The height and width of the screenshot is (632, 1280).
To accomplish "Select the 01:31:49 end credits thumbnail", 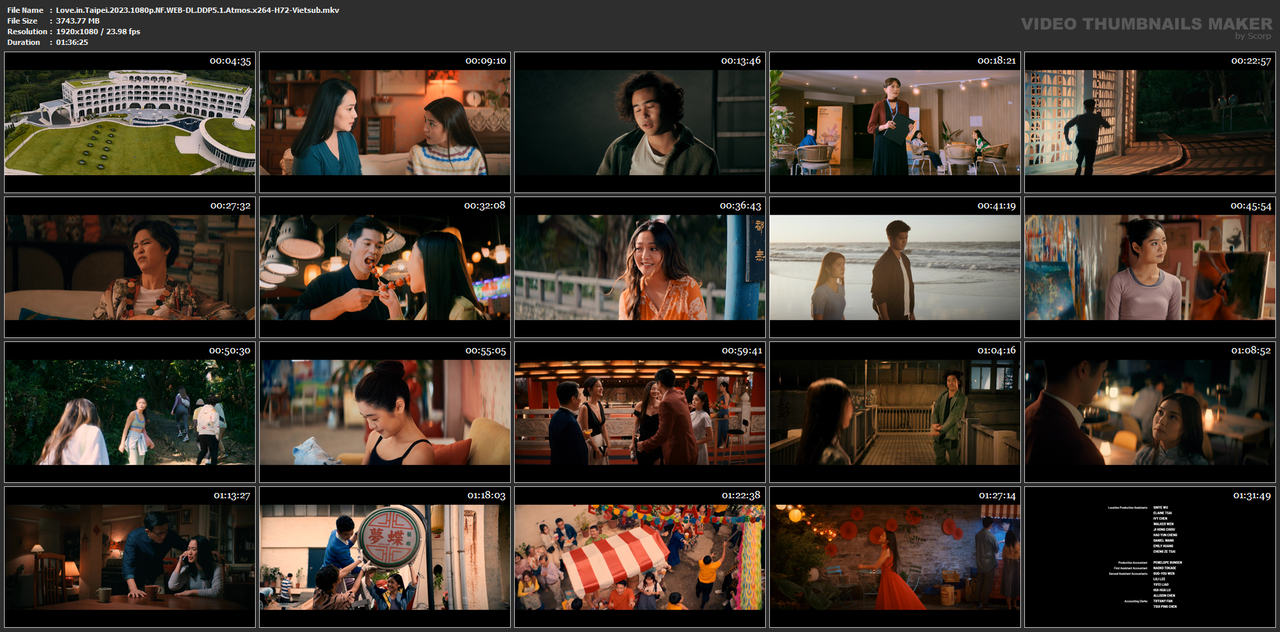I will click(x=1150, y=557).
